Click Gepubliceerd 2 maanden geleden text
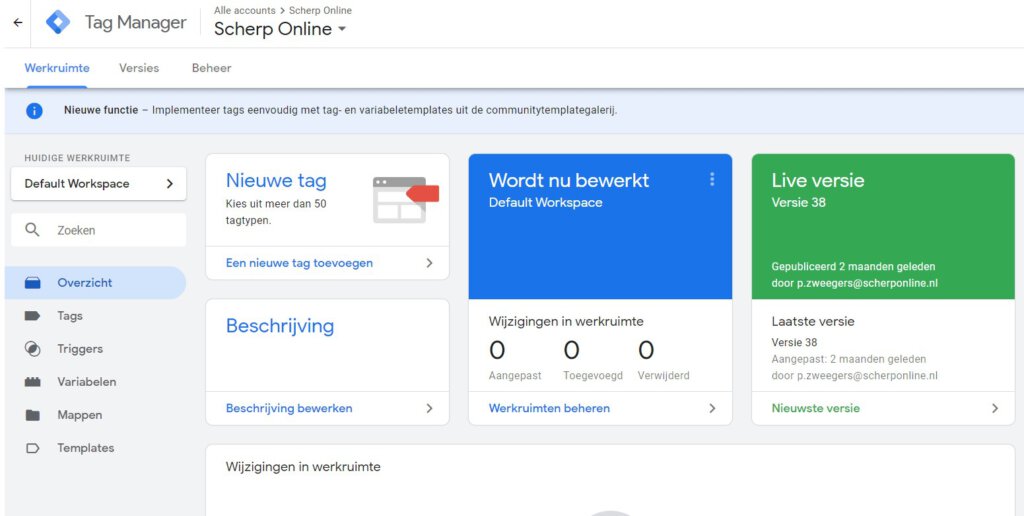The width and height of the screenshot is (1024, 516). (853, 266)
